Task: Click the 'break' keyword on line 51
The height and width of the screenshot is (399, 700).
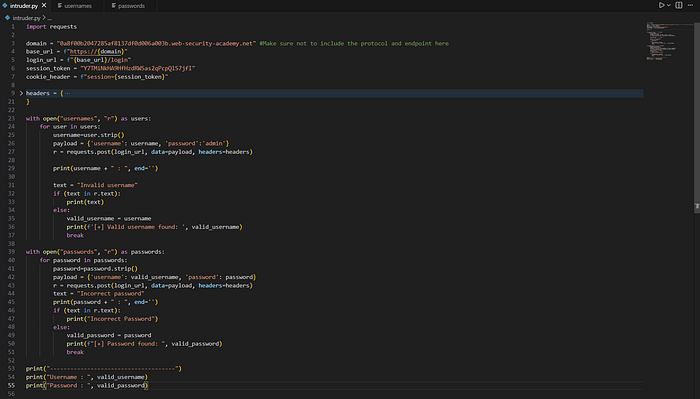Action: (x=75, y=352)
